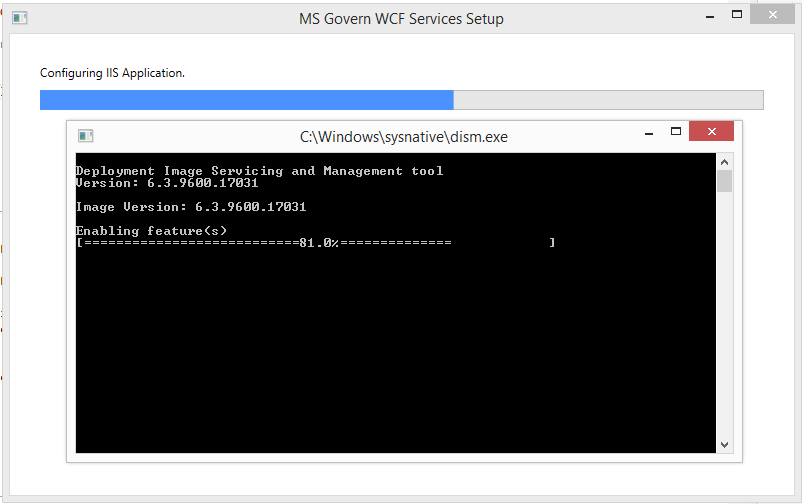Click the console scrollbar up arrow
The height and width of the screenshot is (504, 802).
(725, 161)
